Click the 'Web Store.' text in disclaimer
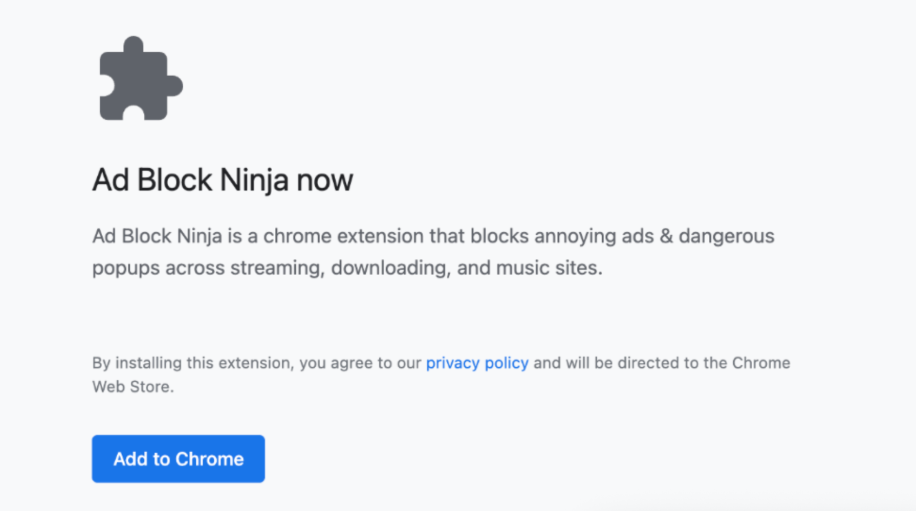Viewport: 916px width, 511px height. (x=133, y=387)
